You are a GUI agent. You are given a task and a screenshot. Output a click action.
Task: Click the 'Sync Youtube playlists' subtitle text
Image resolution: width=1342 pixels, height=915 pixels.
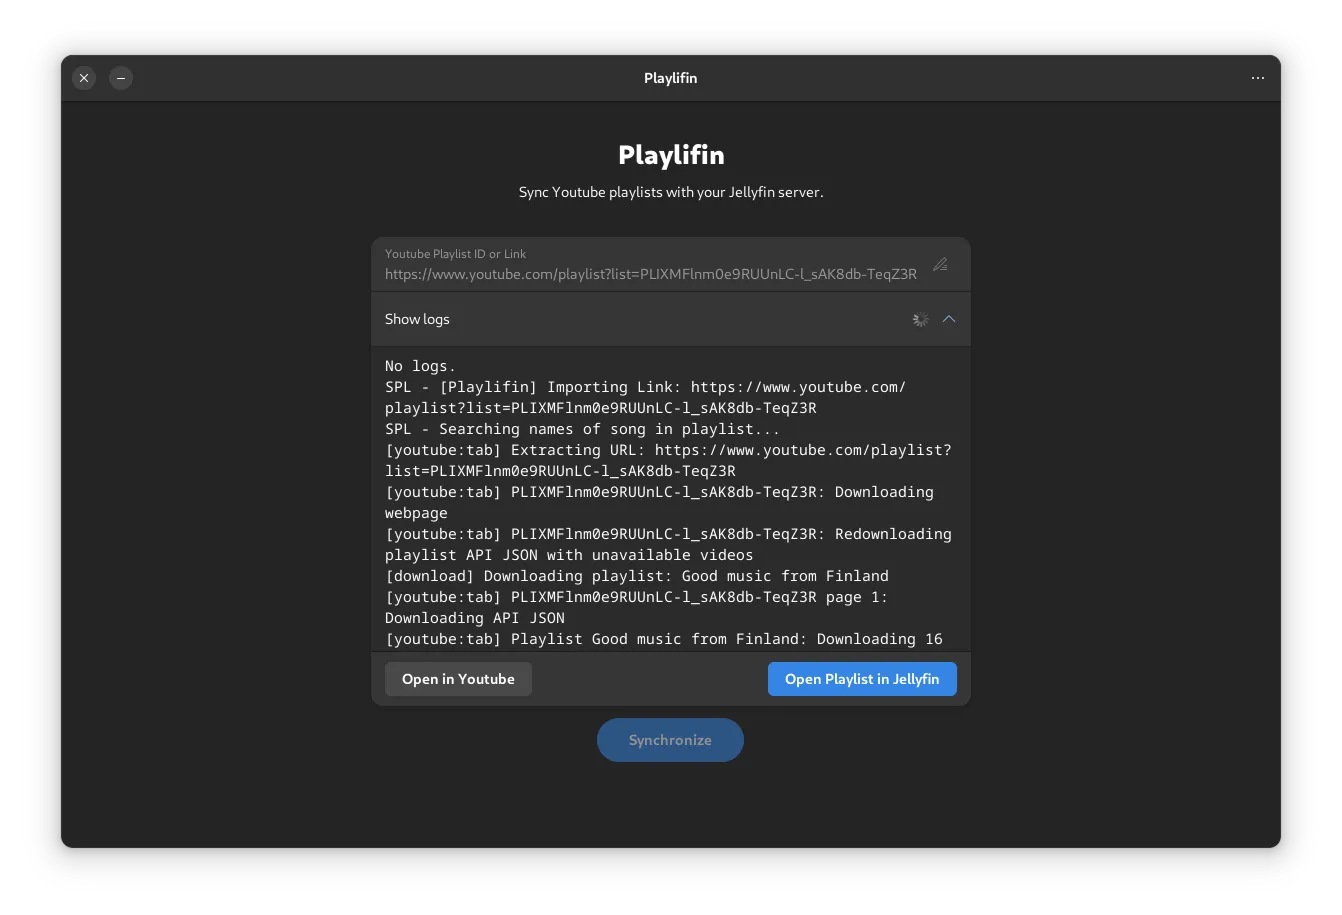[671, 192]
